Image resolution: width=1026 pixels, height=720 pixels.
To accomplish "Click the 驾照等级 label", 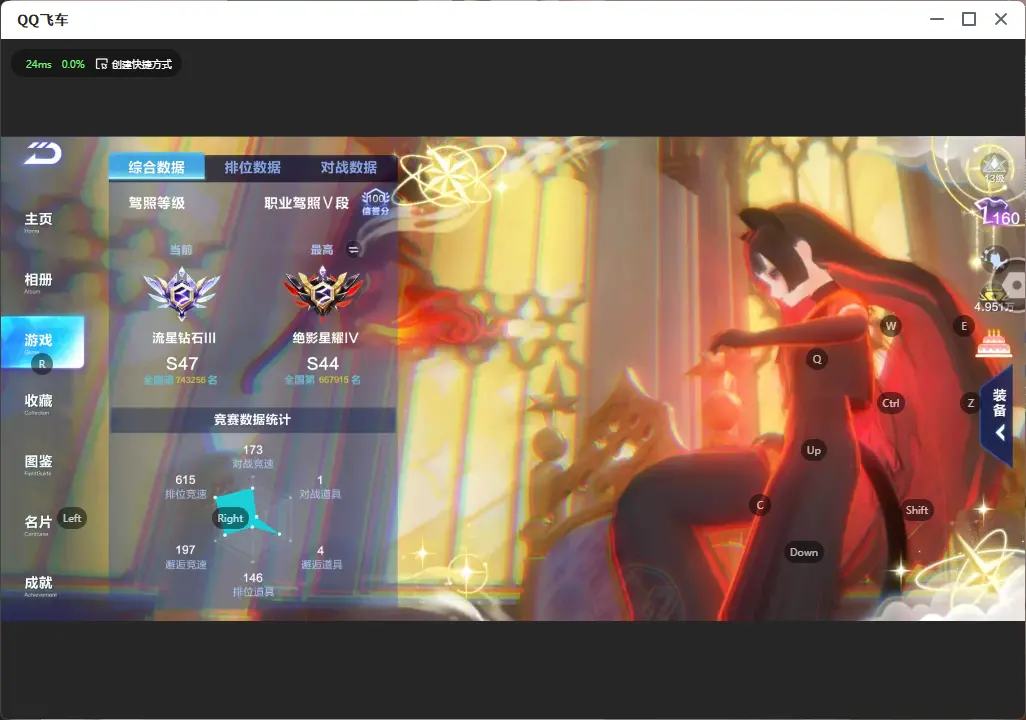I will (157, 203).
